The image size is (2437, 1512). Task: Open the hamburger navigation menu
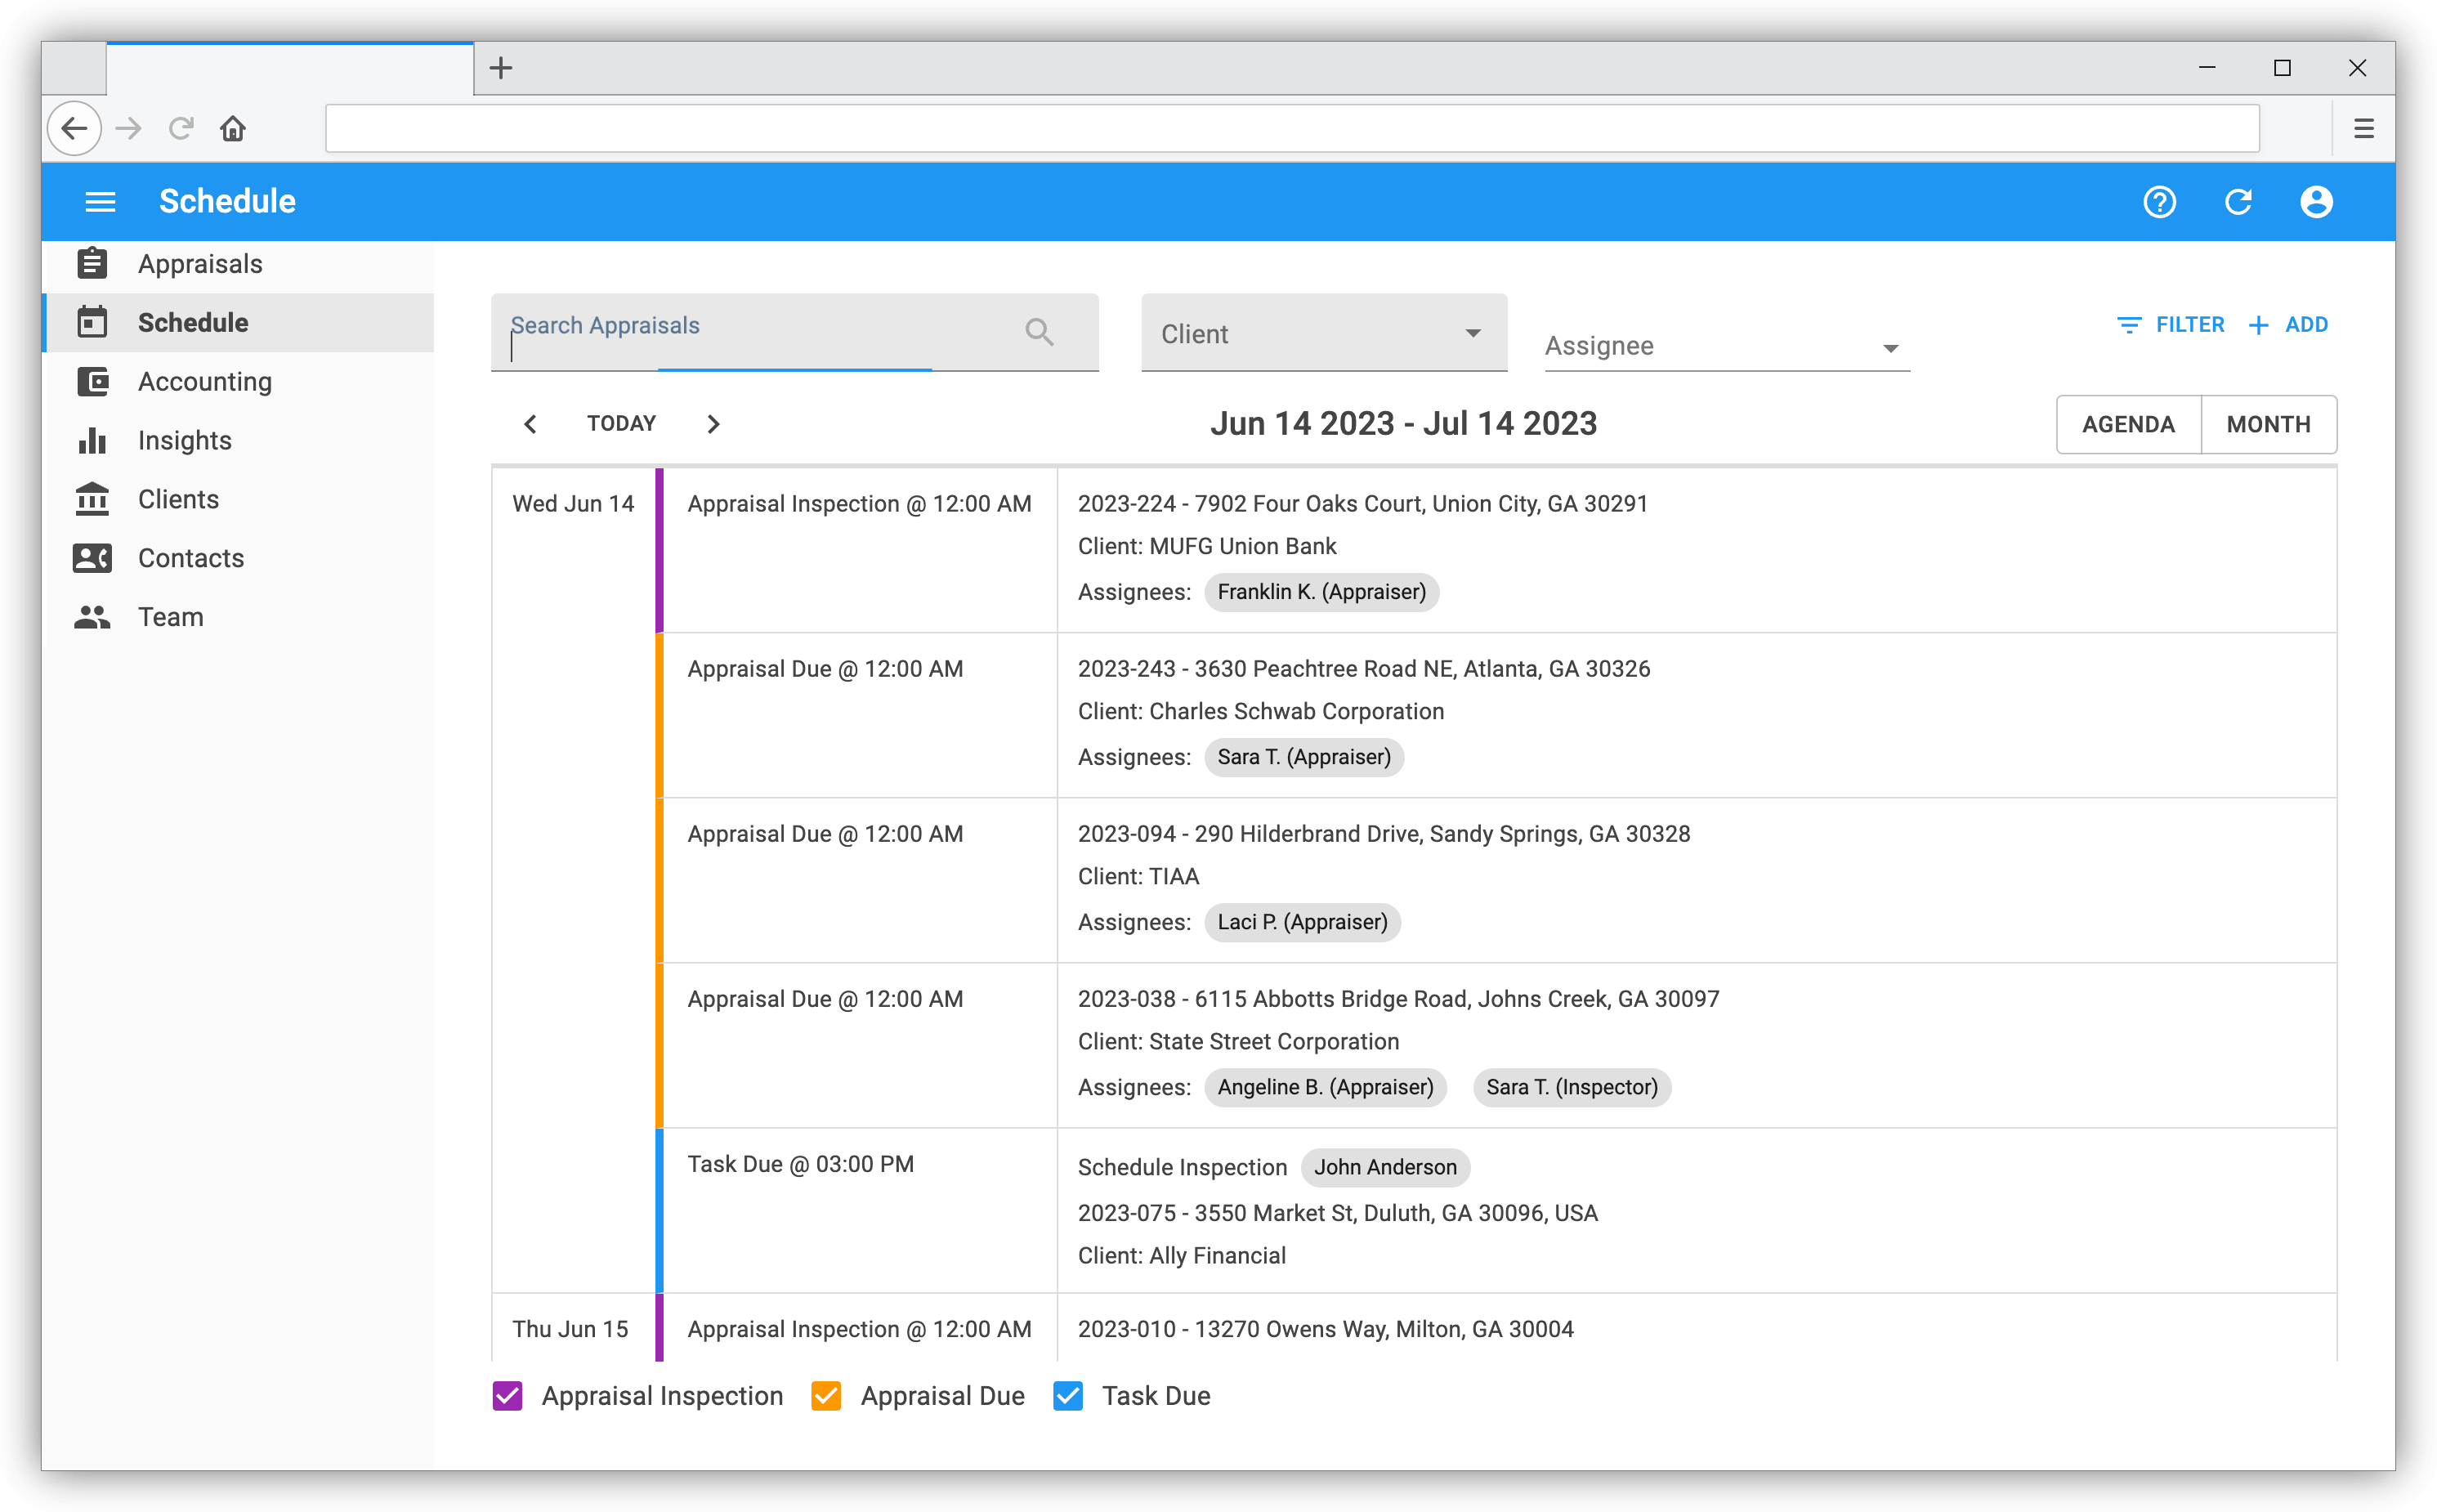[x=100, y=201]
